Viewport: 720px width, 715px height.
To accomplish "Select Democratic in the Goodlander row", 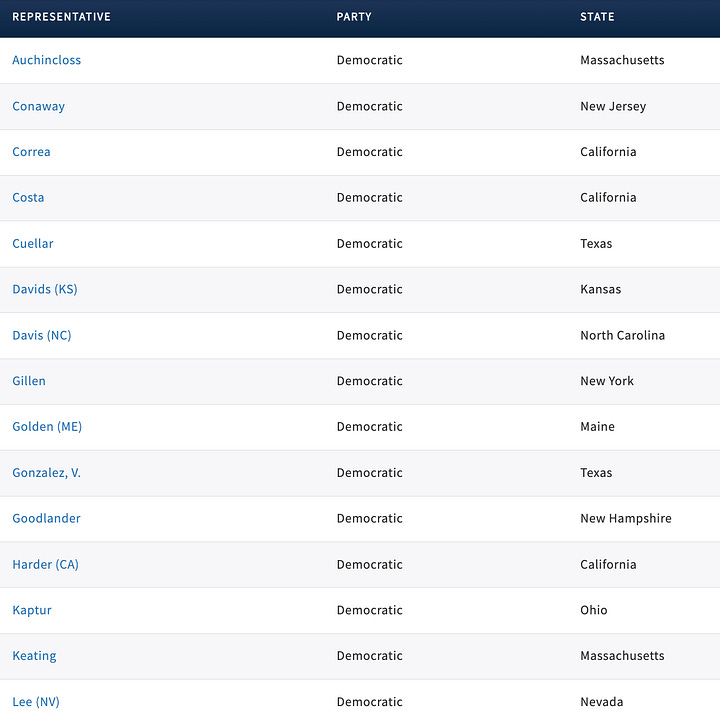I will [370, 518].
